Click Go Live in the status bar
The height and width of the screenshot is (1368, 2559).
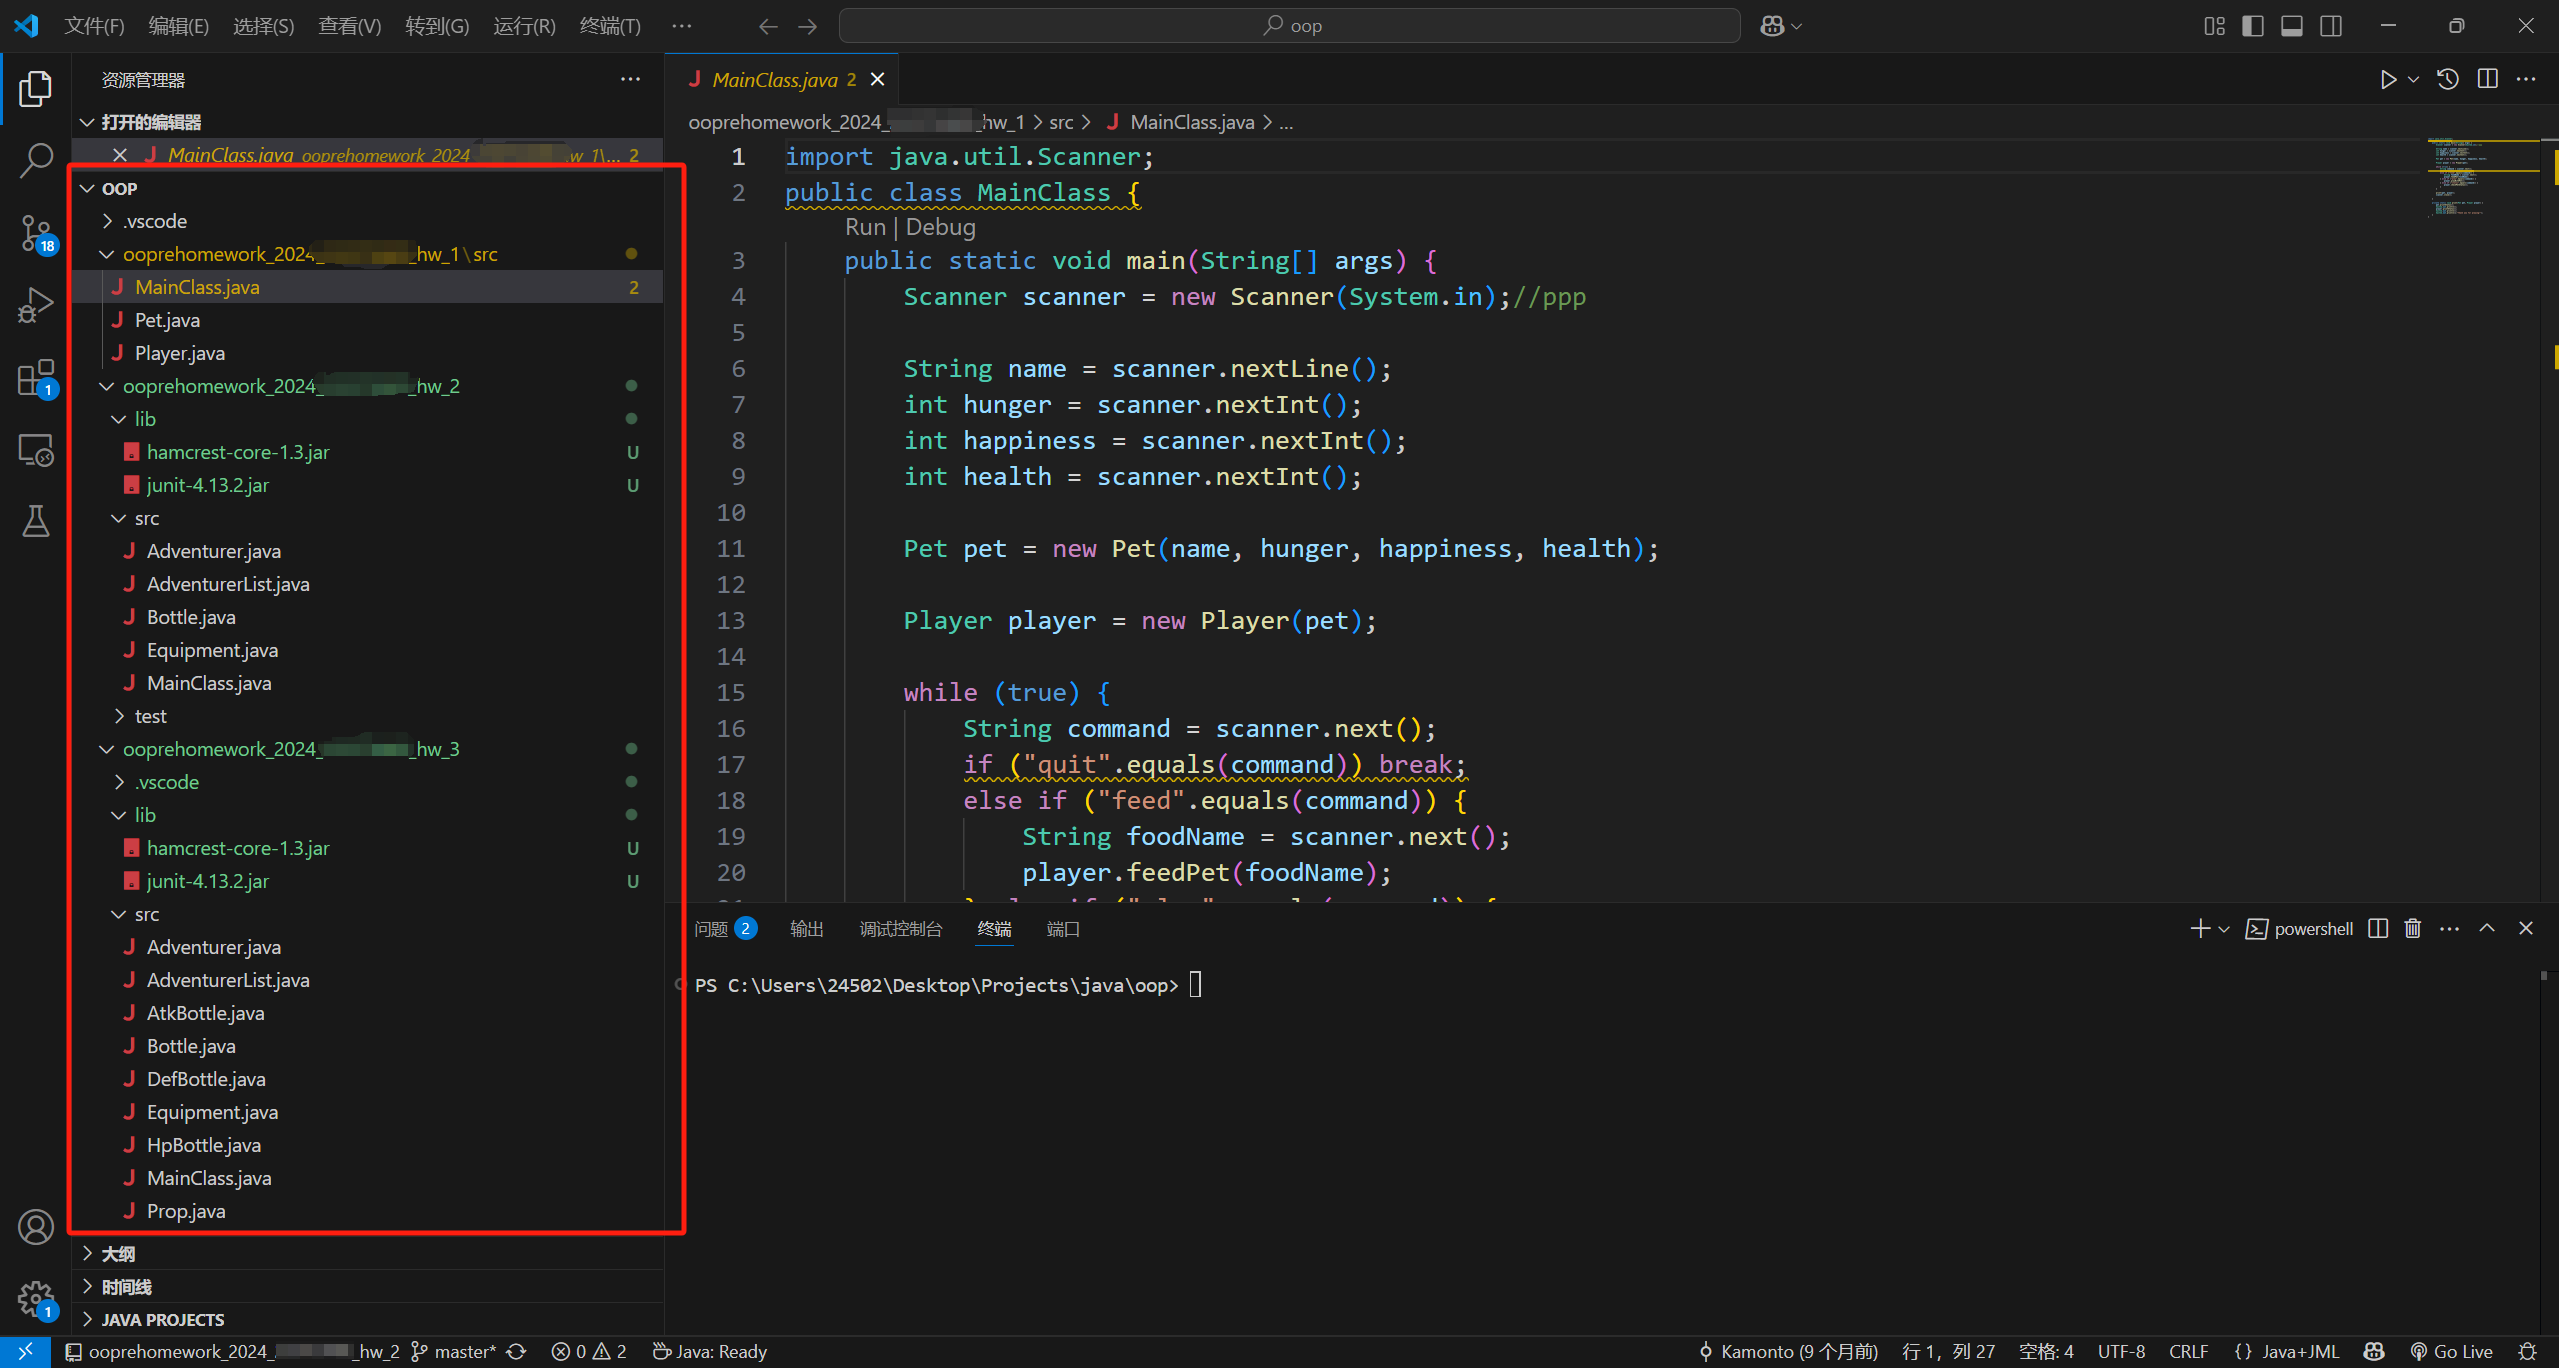pos(2451,1352)
